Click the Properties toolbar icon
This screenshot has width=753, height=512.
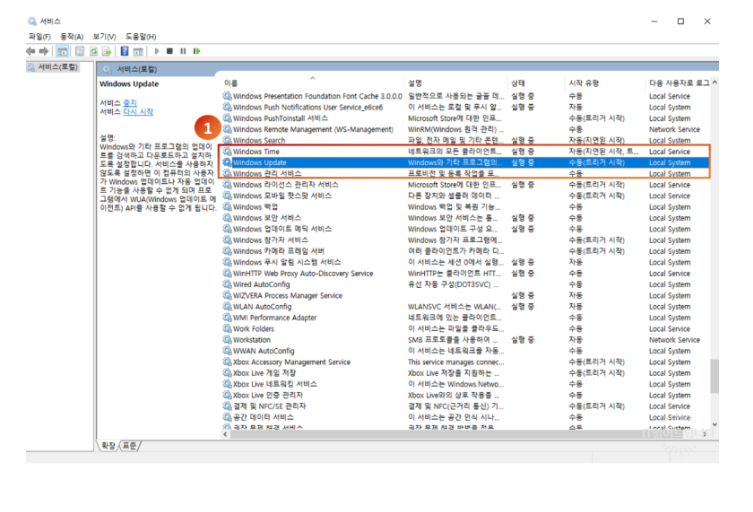tap(80, 51)
